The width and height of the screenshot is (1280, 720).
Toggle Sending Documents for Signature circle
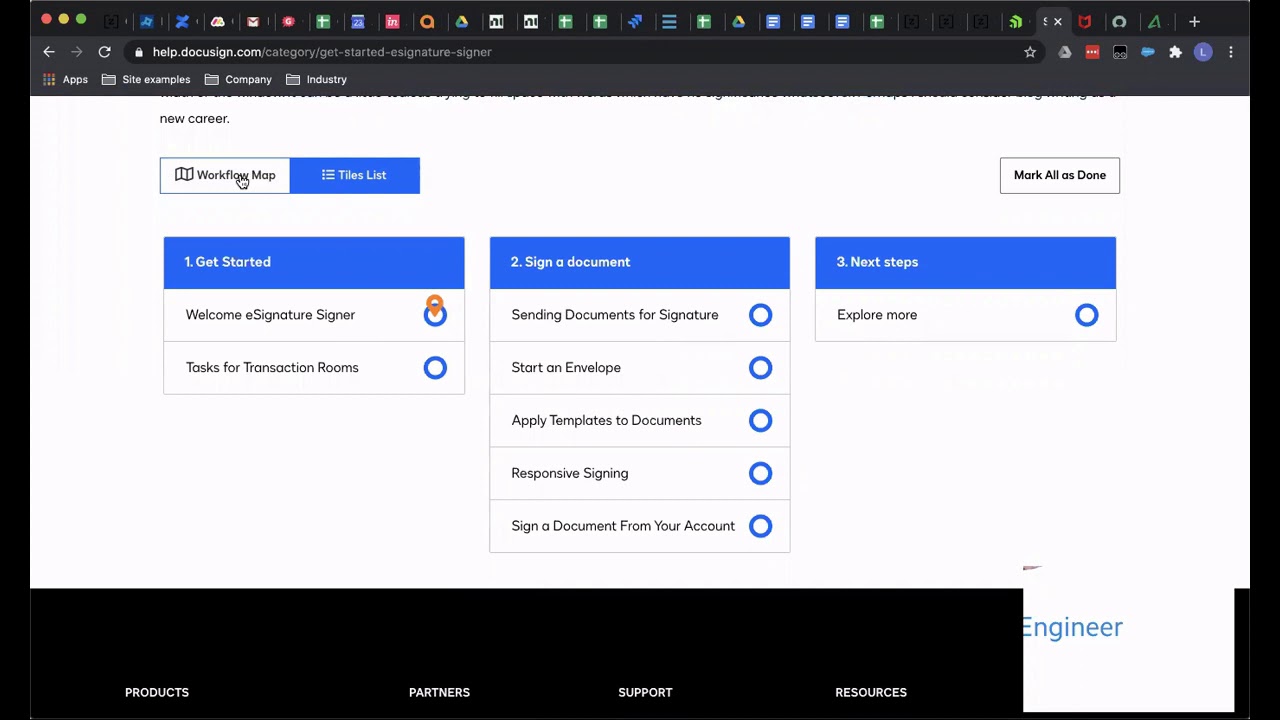[761, 315]
